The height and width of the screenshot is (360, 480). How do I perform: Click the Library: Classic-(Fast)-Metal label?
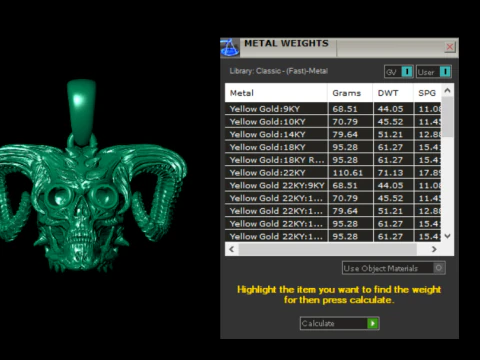coord(279,71)
